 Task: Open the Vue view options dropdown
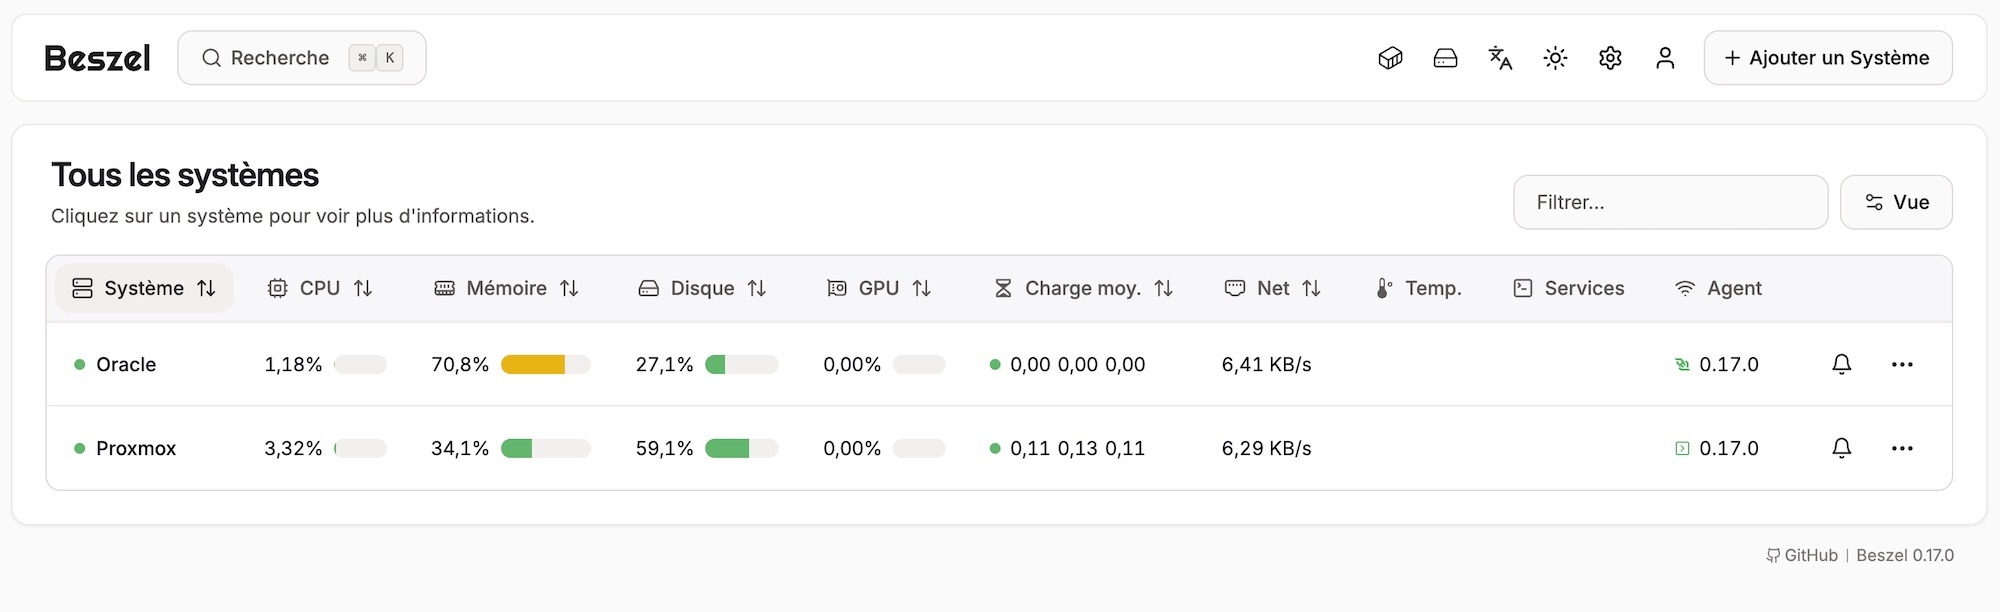point(1896,202)
